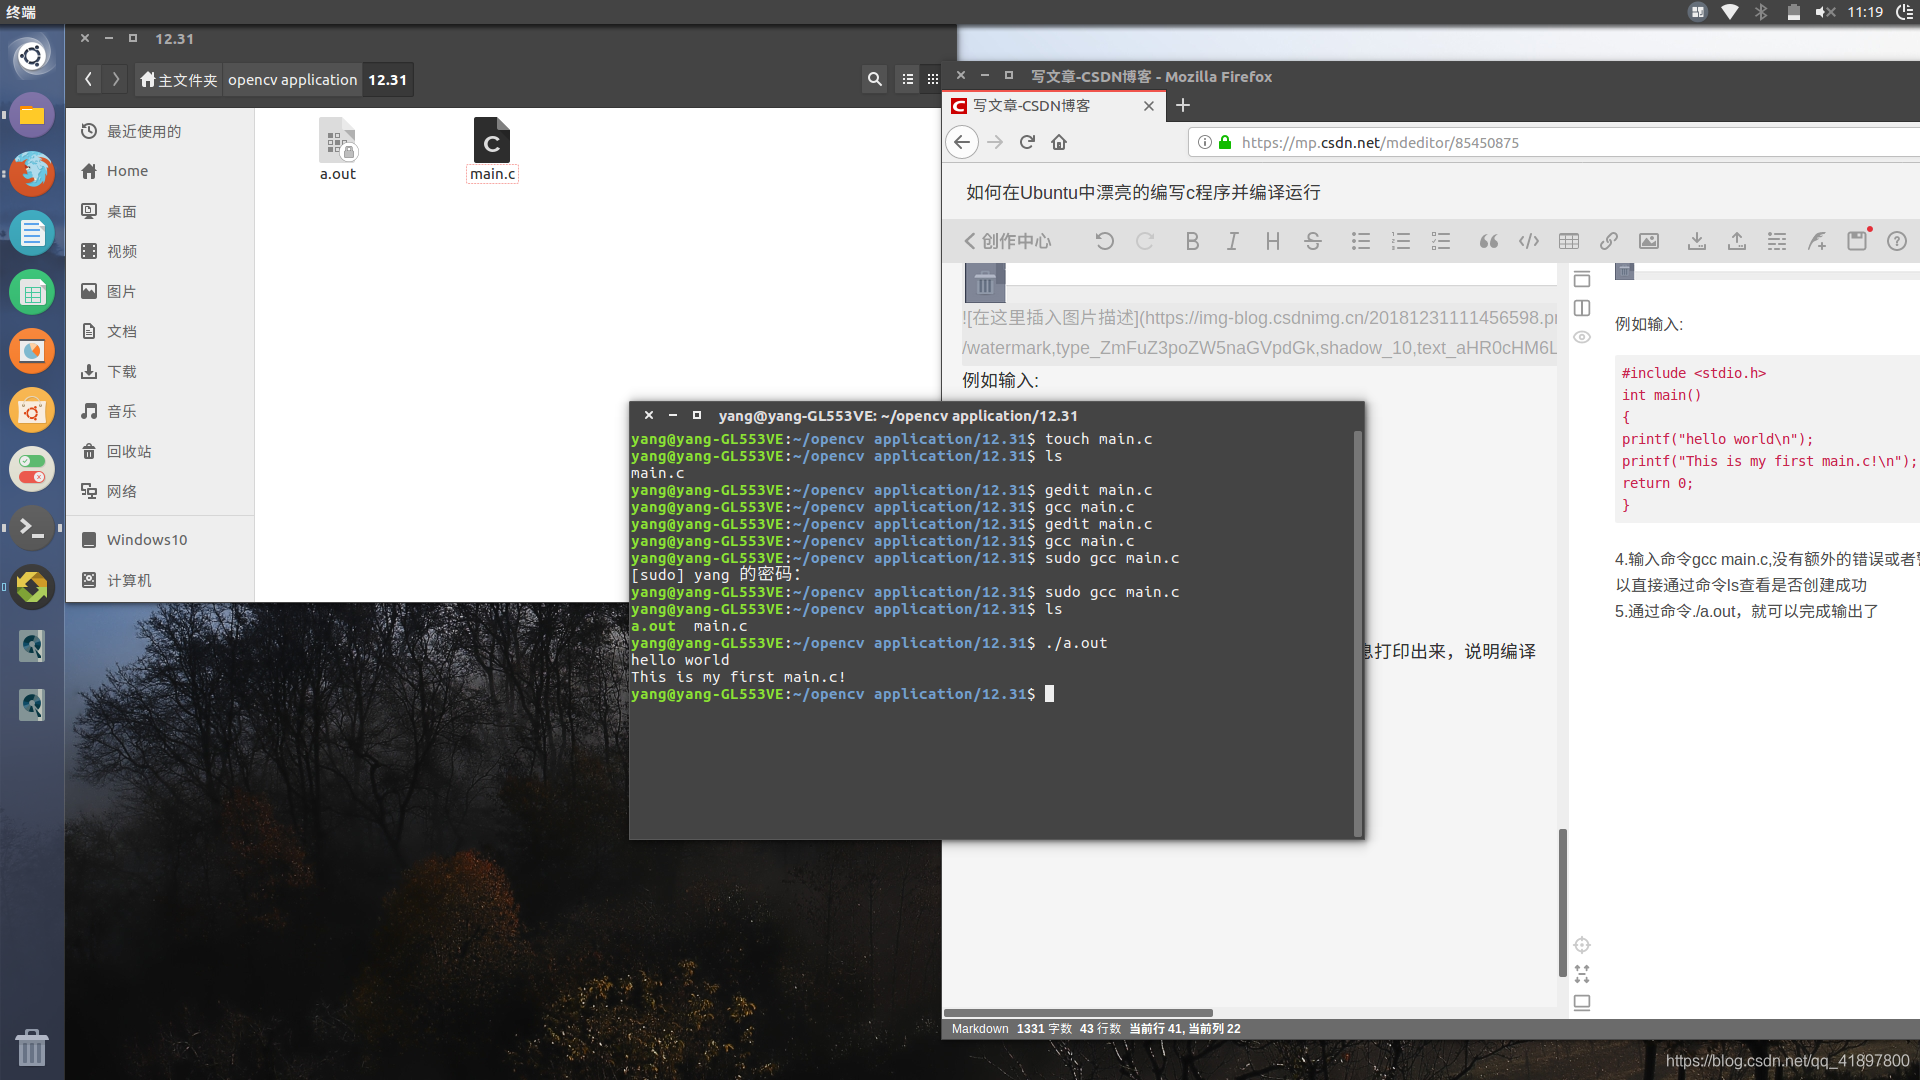Toggle the preview eye icon

click(1582, 337)
